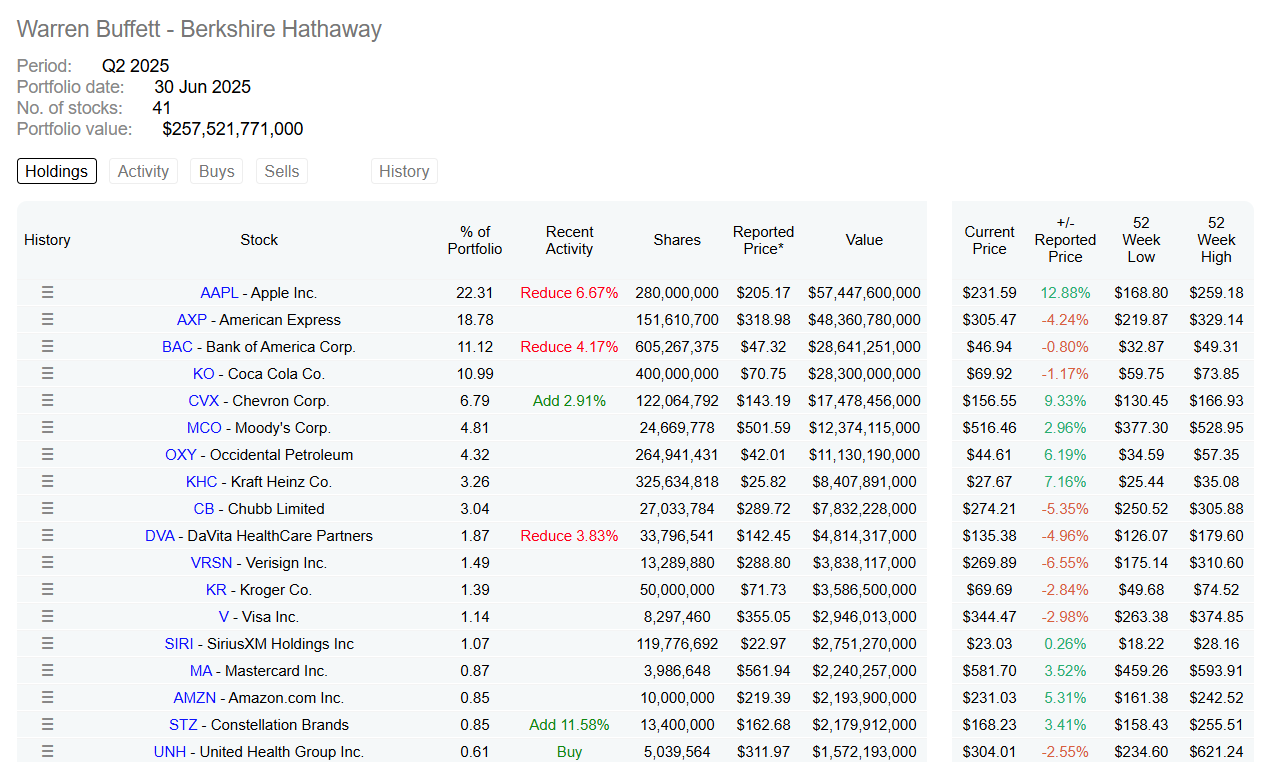The width and height of the screenshot is (1282, 762).
Task: Open history icon for Constellation Brands row
Action: coord(47,725)
